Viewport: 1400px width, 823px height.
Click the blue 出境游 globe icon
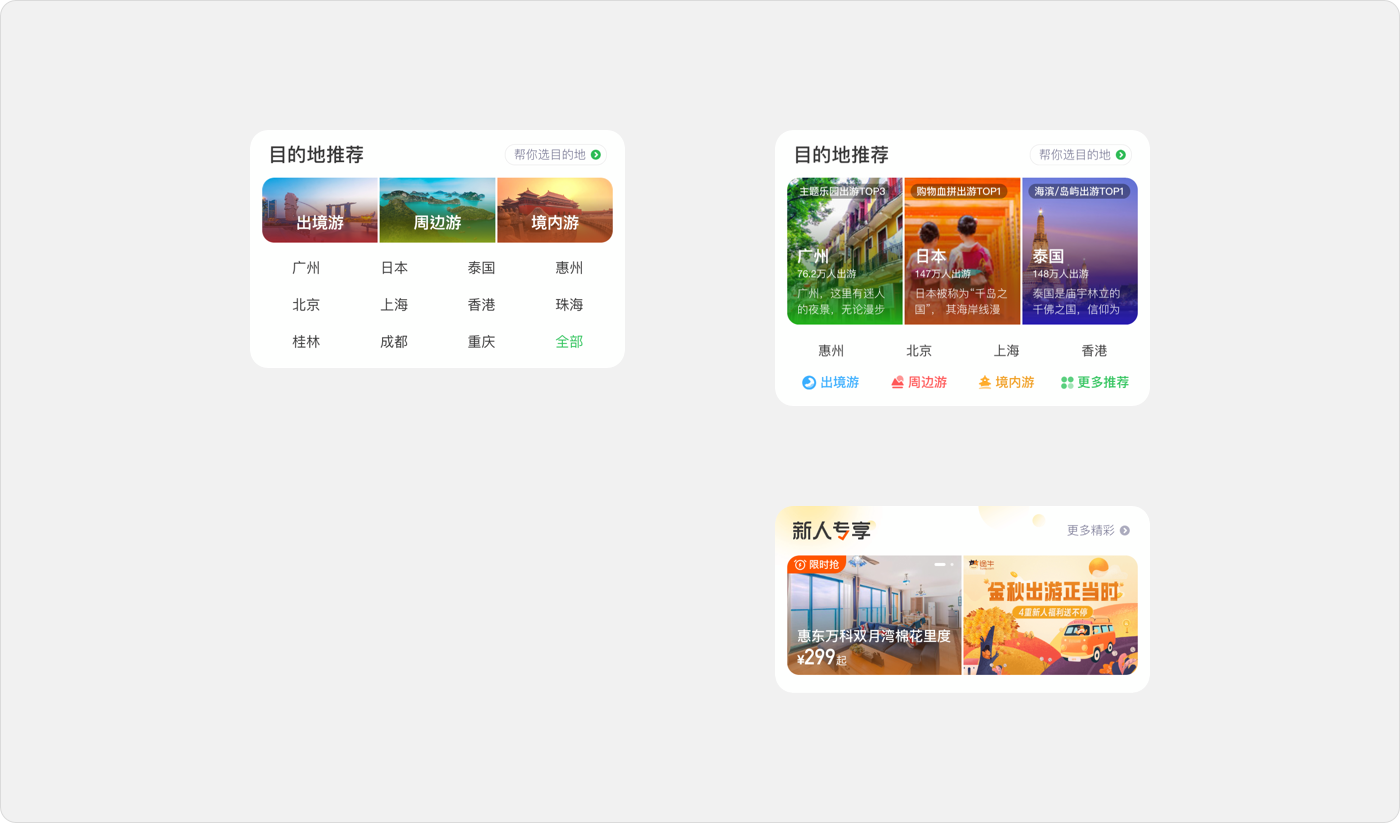tap(809, 382)
